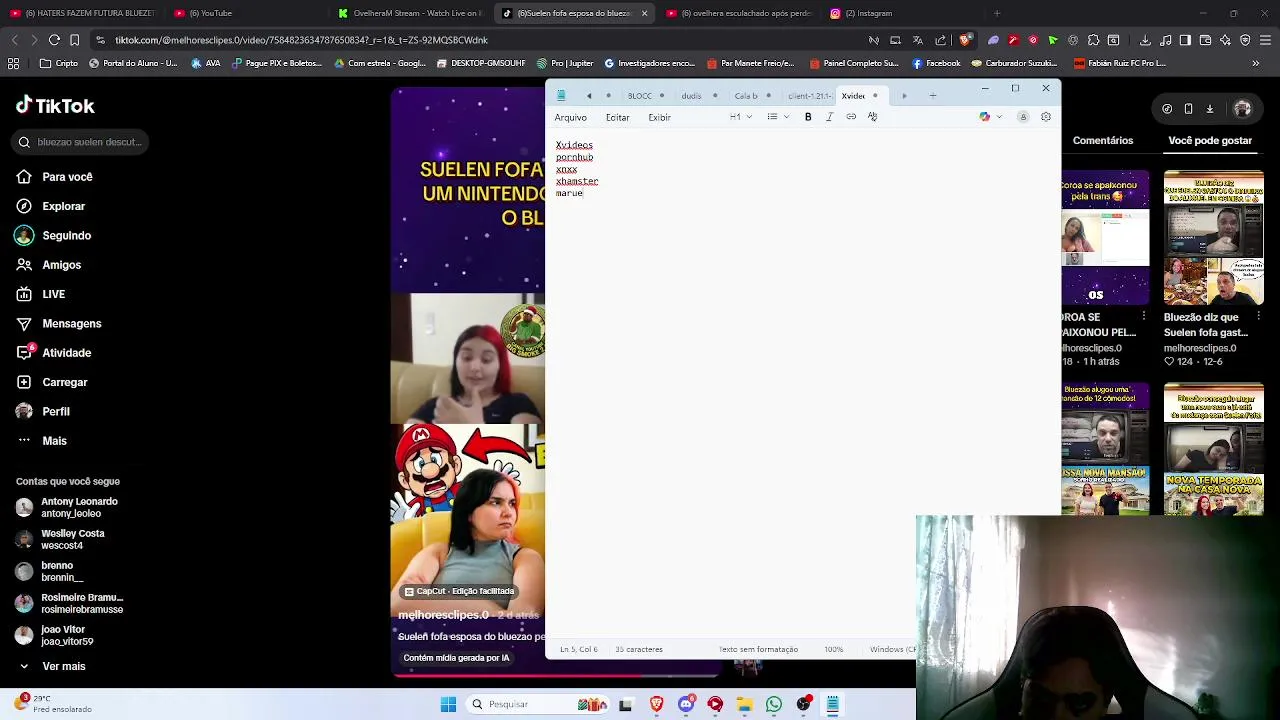This screenshot has height=720, width=1280.
Task: Open OBS Studio from the taskbar
Action: [803, 704]
